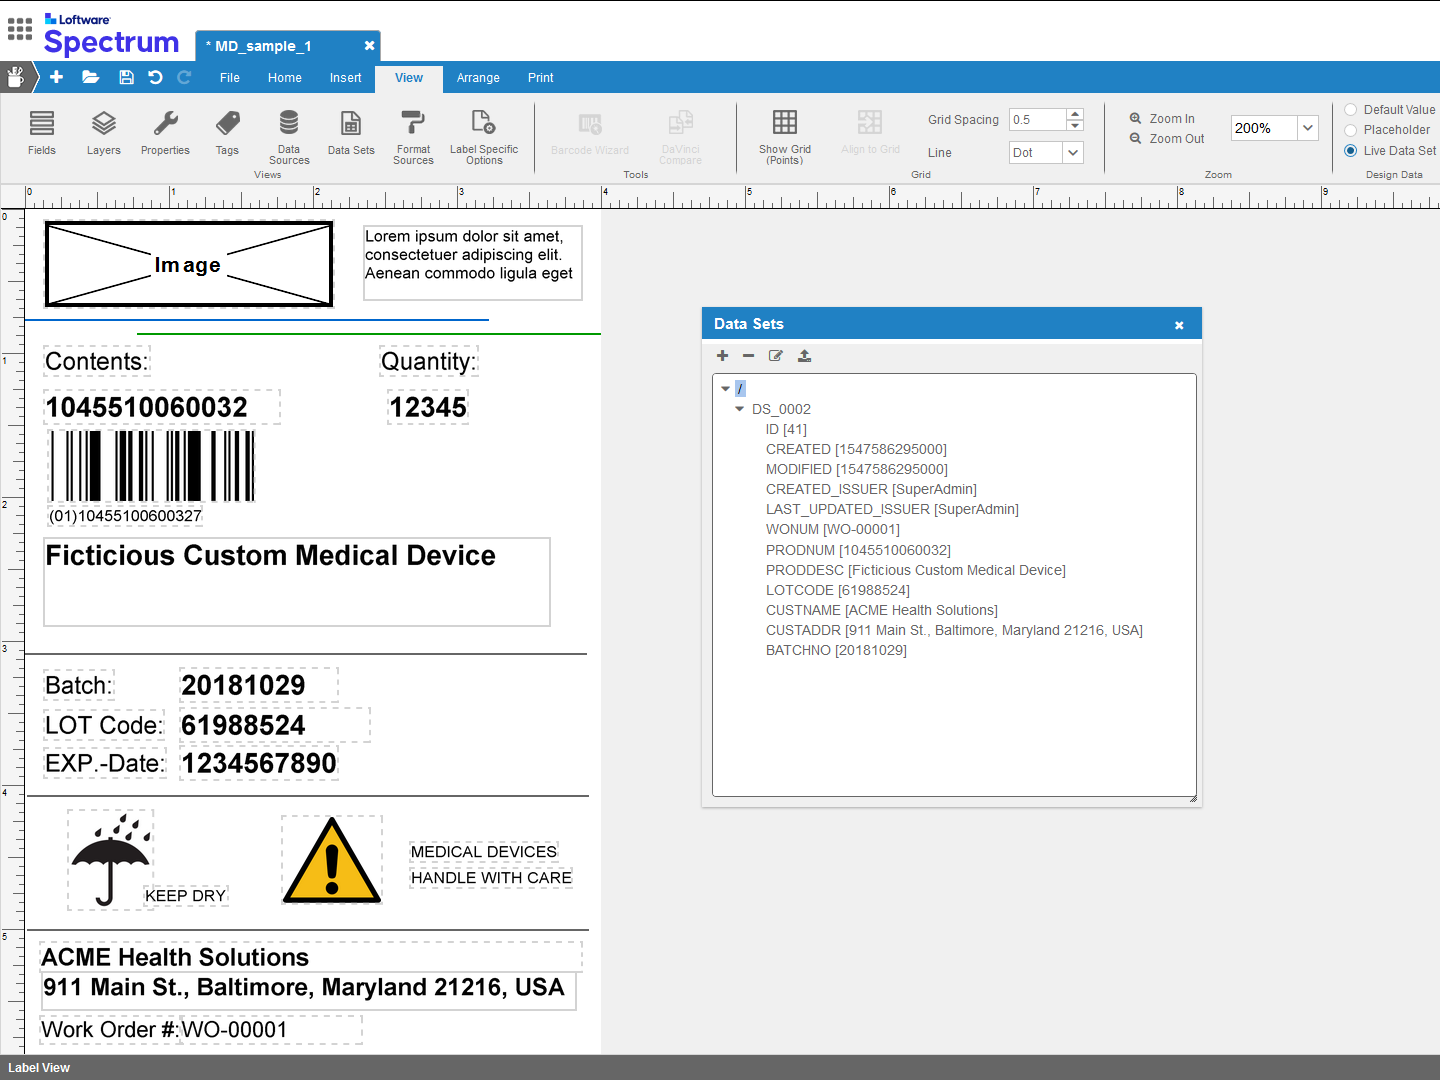Open the DaVinci Compare tool

coord(681,137)
